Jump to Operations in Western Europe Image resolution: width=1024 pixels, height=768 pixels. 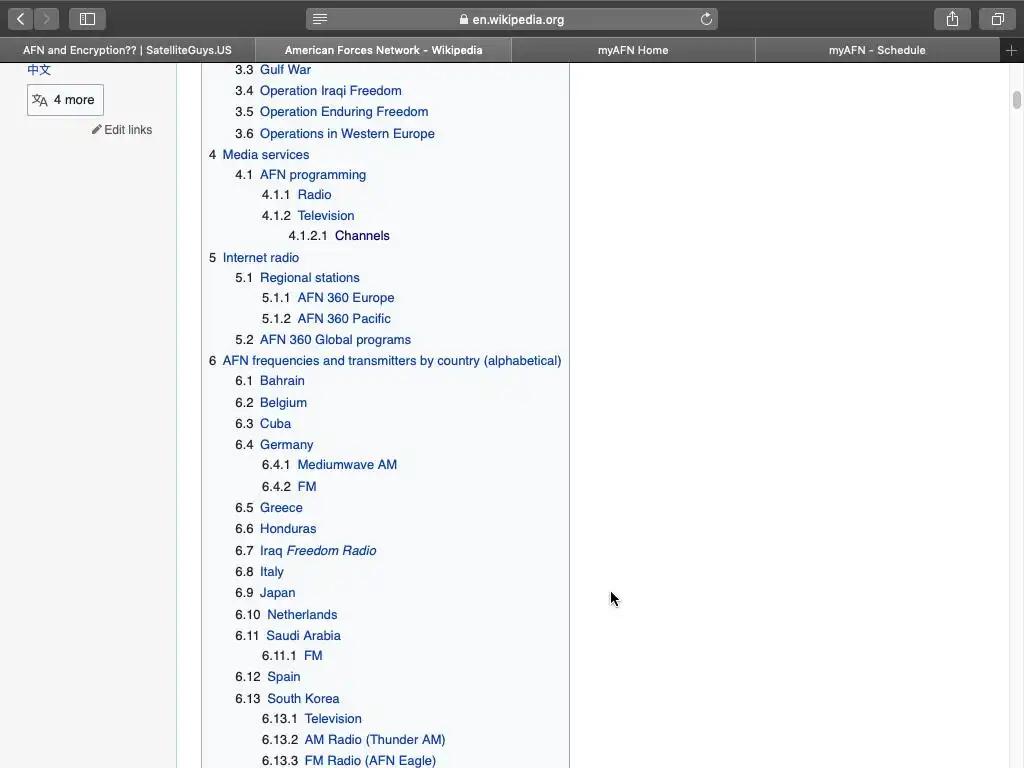coord(347,133)
